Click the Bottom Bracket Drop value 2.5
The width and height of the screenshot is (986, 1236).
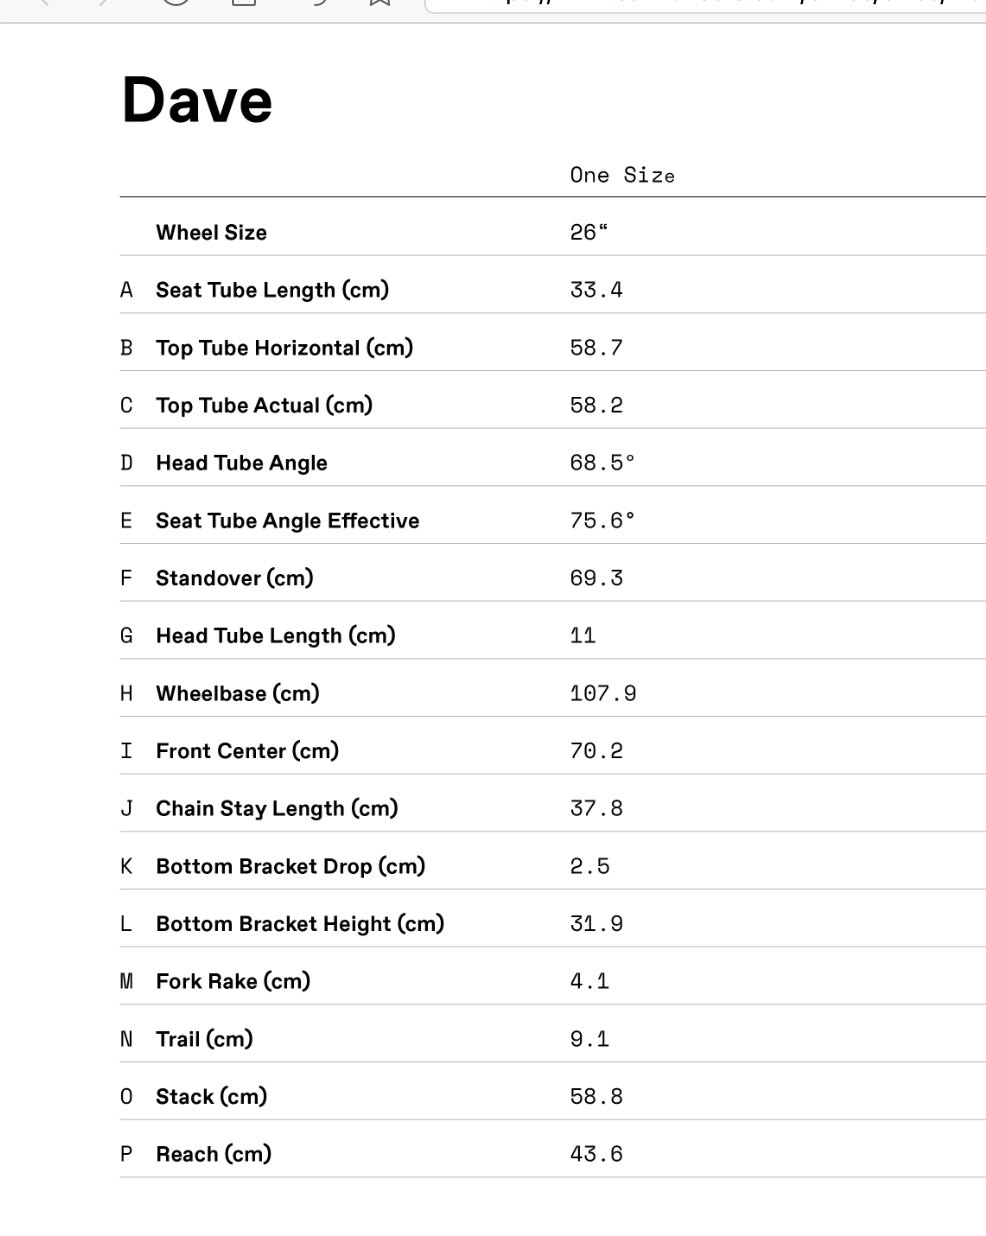pos(590,866)
